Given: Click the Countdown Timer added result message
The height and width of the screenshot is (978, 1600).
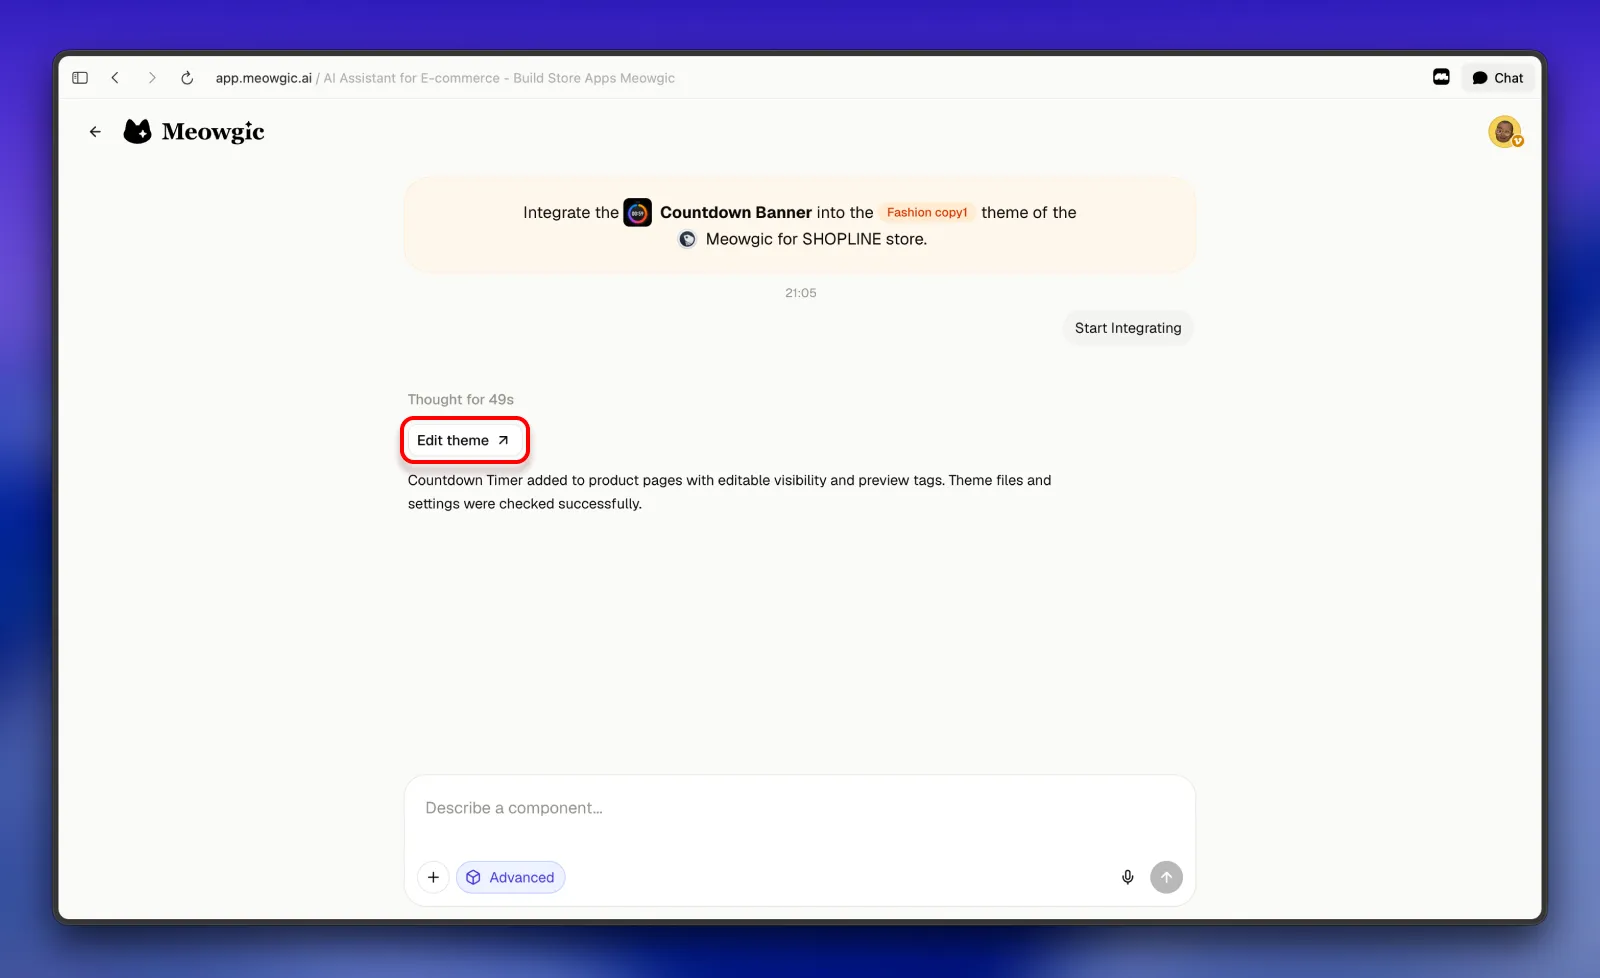Looking at the screenshot, I should pos(729,492).
